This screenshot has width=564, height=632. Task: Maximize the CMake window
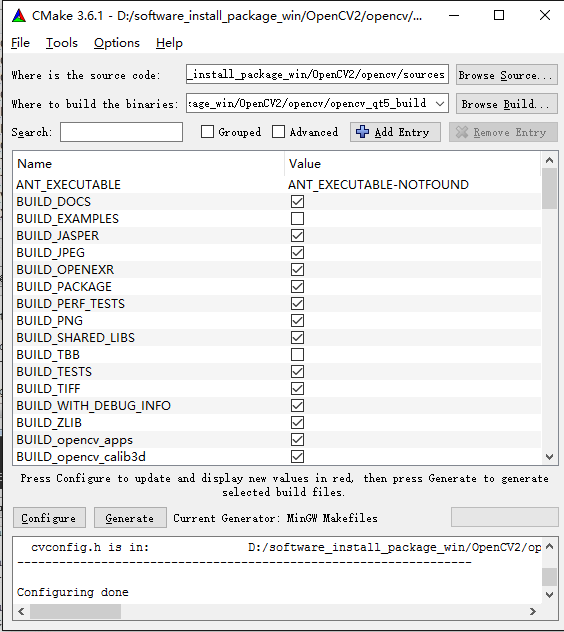[x=499, y=16]
